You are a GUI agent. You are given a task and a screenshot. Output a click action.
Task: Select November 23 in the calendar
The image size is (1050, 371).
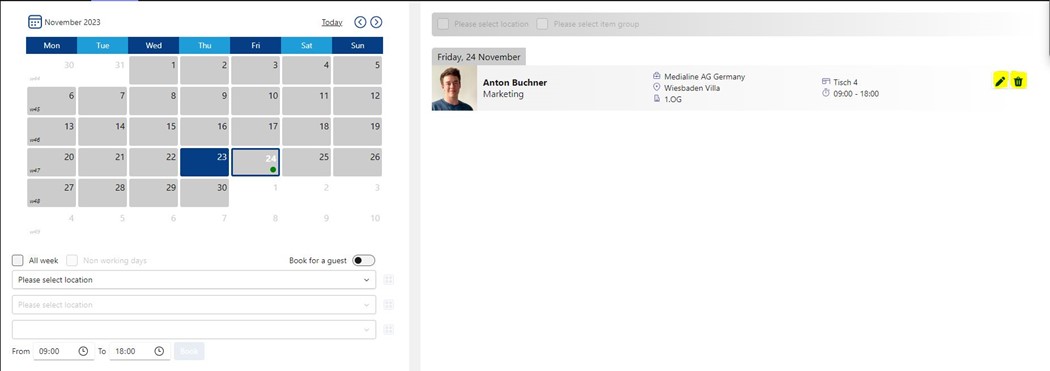[x=204, y=163]
